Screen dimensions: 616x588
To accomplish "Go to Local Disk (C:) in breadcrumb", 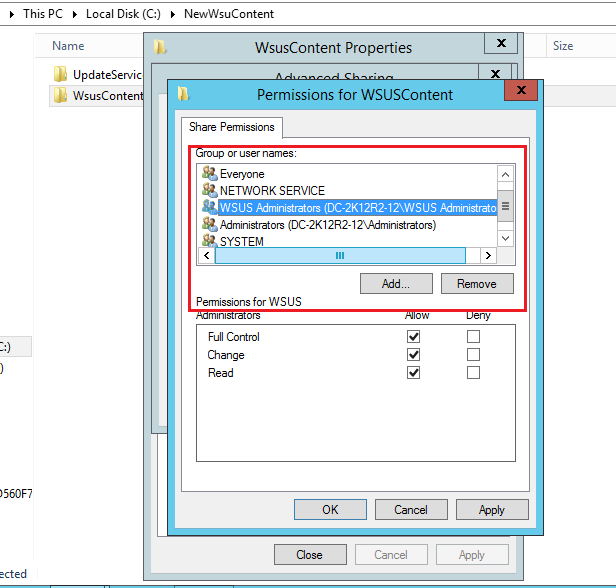I will coord(123,14).
